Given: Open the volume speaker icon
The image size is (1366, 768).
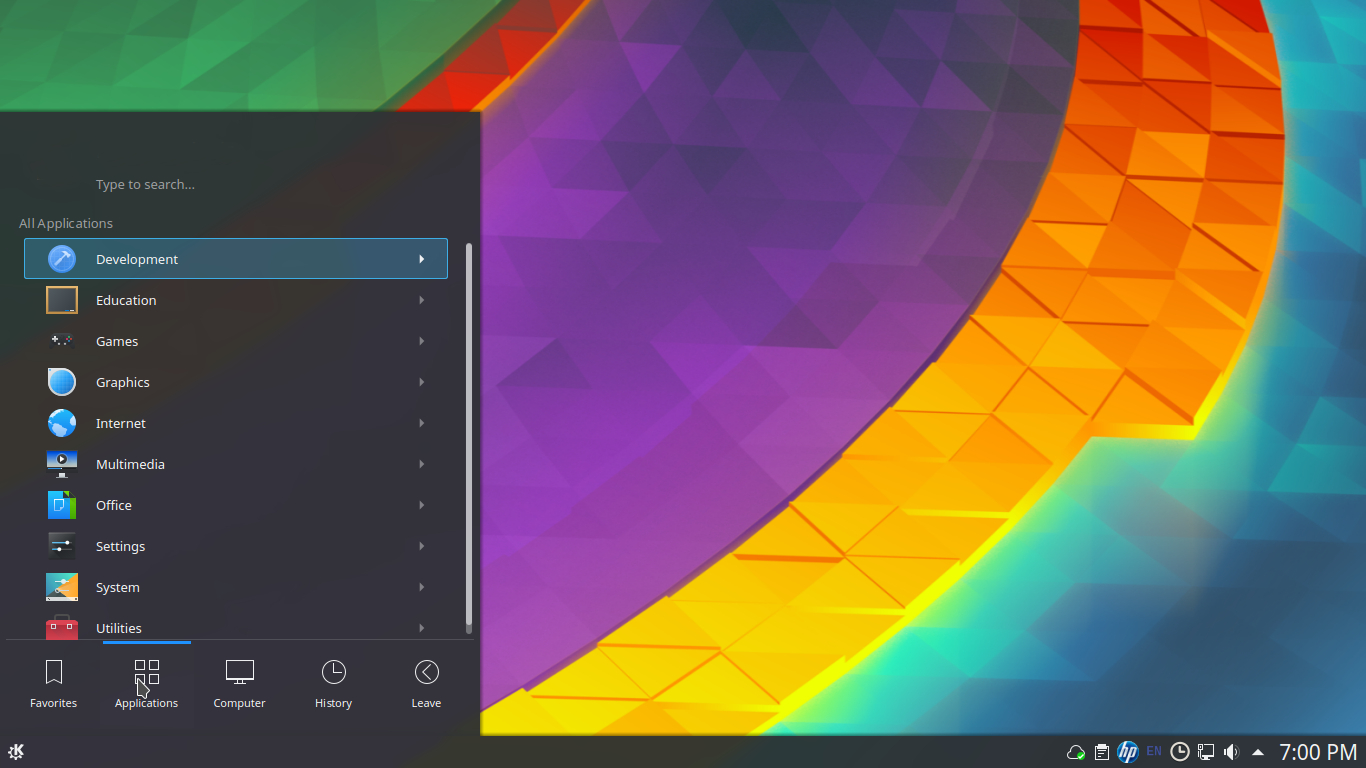Looking at the screenshot, I should 1231,752.
